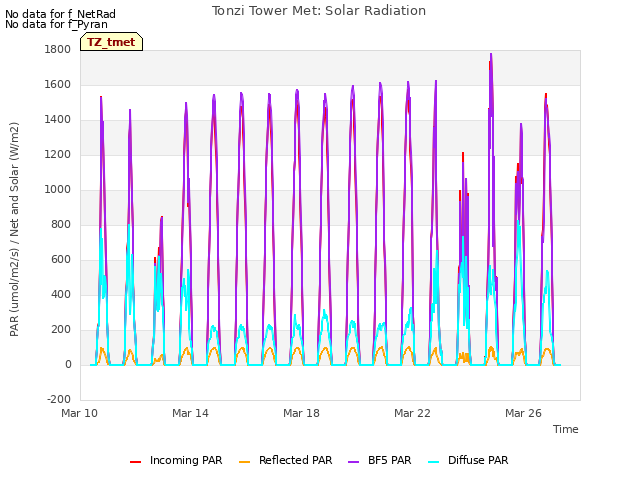Toggle Reflected PAR legend entry
Screen dimensions: 640x480
coord(285,460)
